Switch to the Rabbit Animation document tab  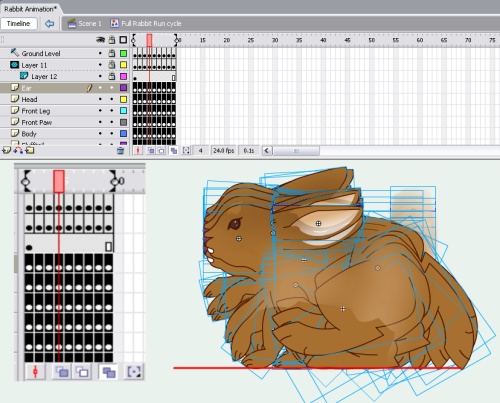pos(30,9)
